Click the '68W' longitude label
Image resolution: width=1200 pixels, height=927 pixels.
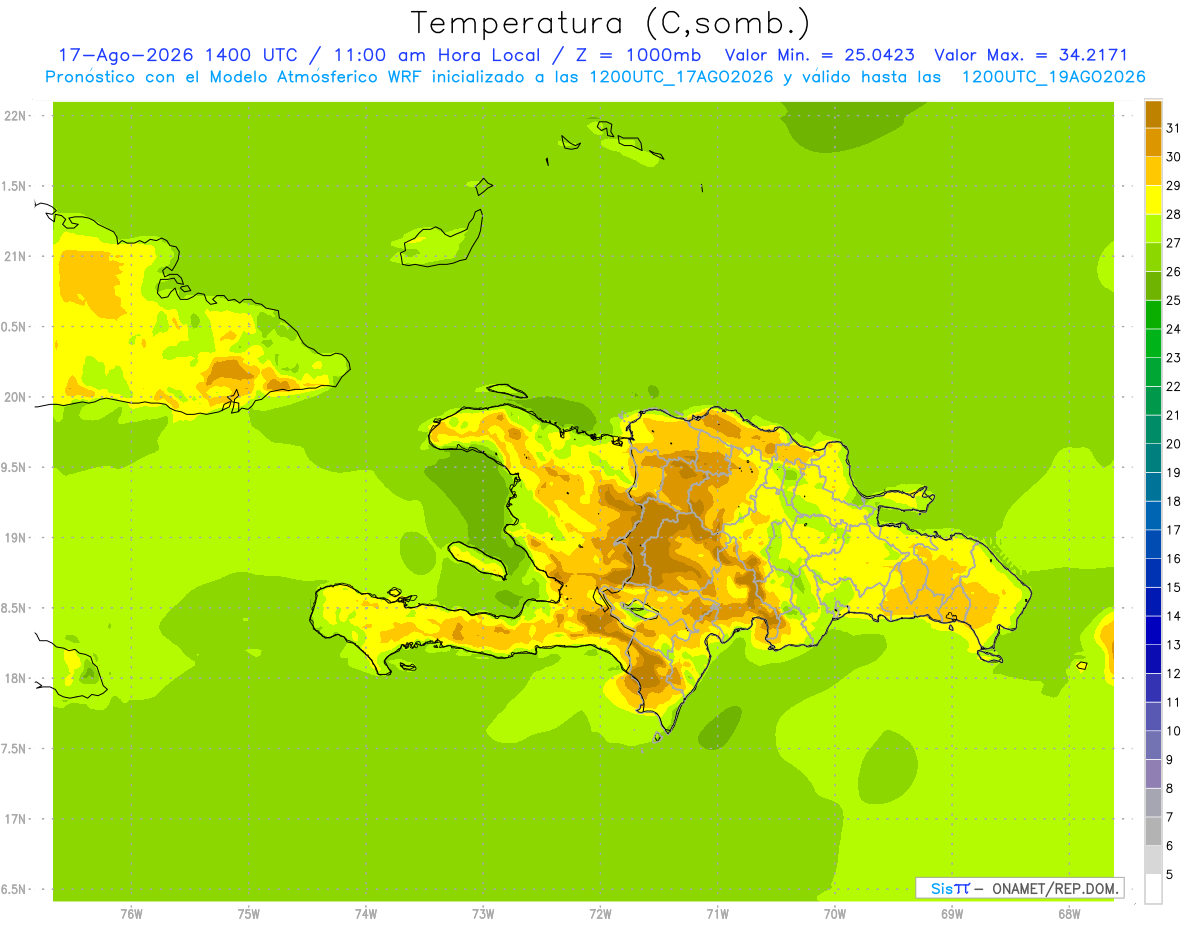[1069, 913]
